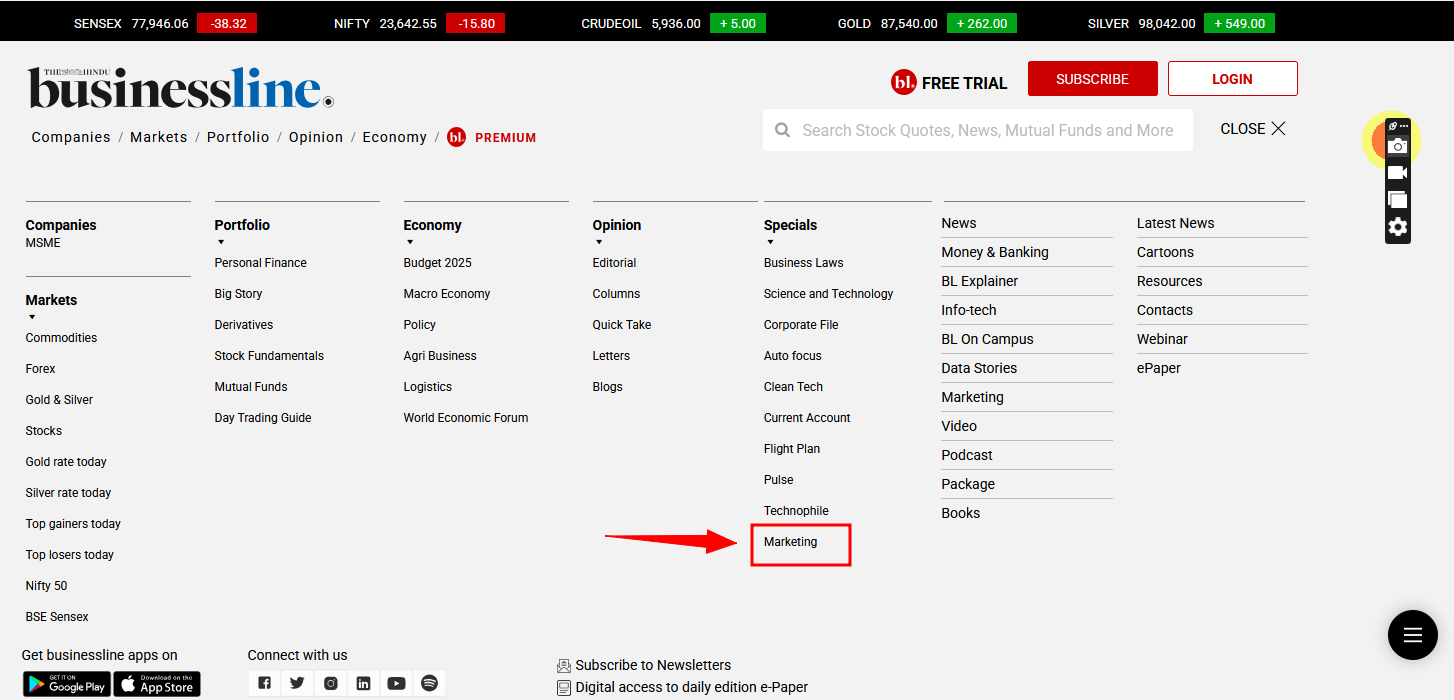Open the Facebook social icon
This screenshot has width=1454, height=700.
[264, 683]
